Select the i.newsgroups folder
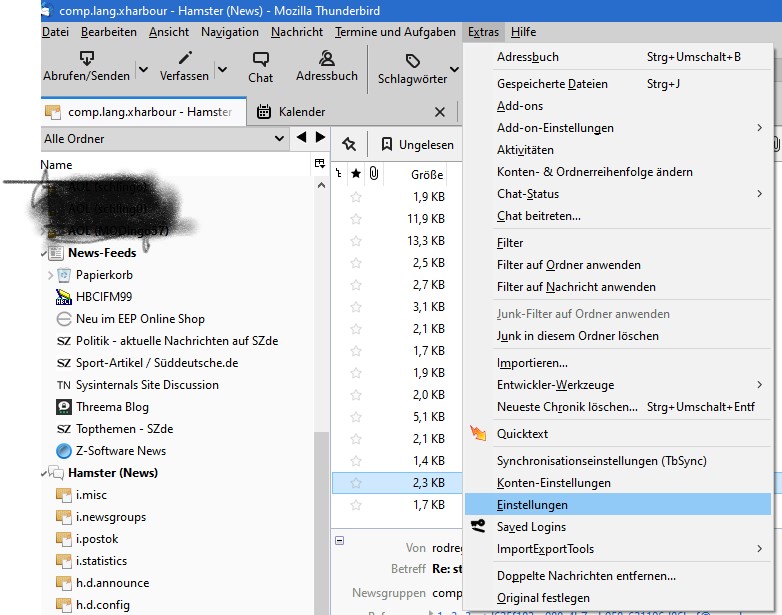The width and height of the screenshot is (782, 615). (x=110, y=517)
